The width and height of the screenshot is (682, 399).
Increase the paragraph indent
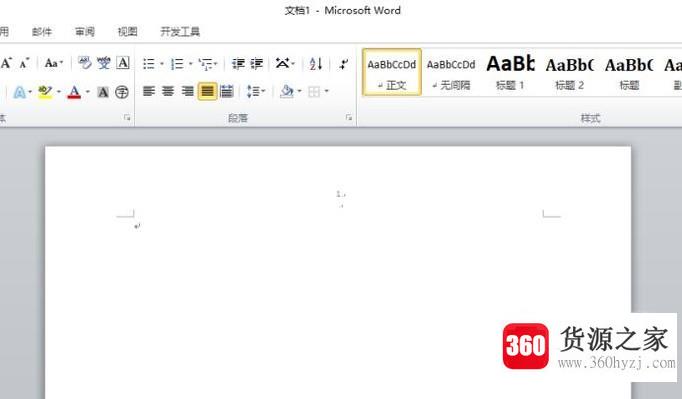pos(257,64)
